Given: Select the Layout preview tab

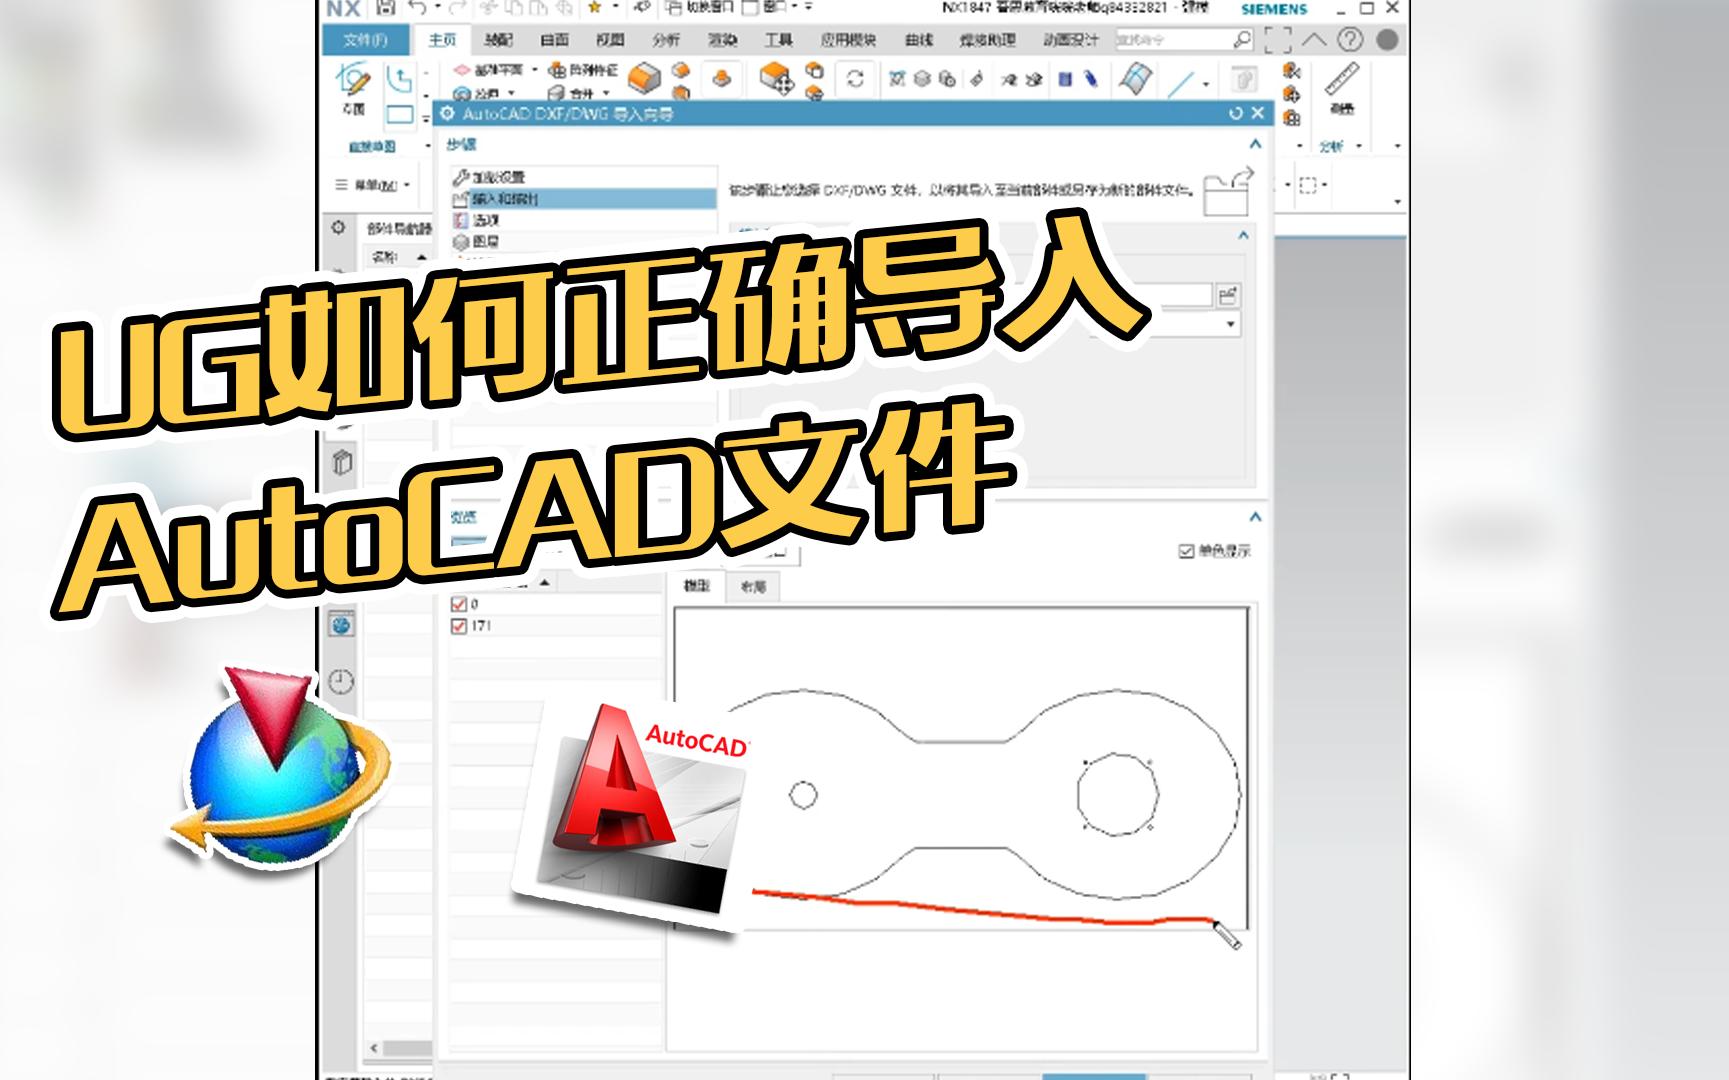Looking at the screenshot, I should point(753,587).
